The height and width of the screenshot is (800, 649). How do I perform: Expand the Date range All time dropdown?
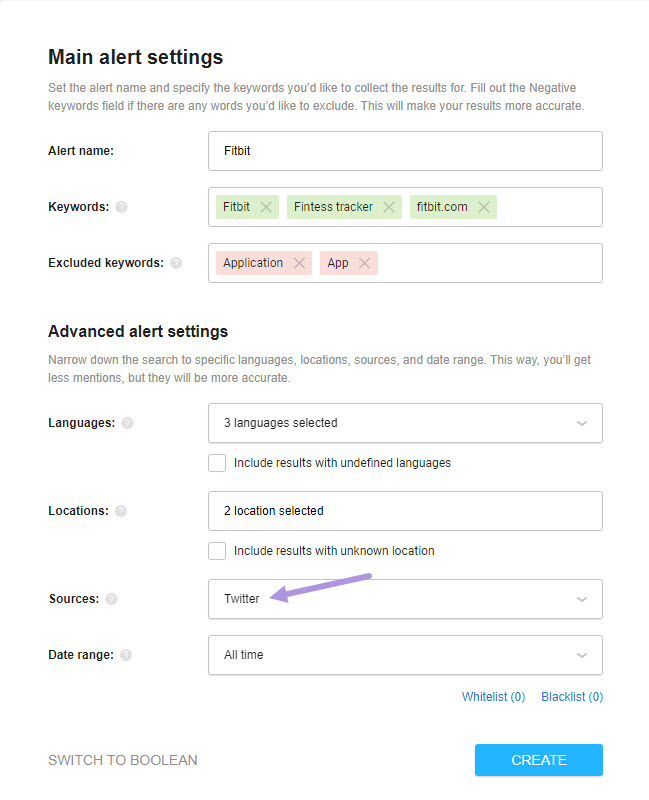click(x=405, y=655)
